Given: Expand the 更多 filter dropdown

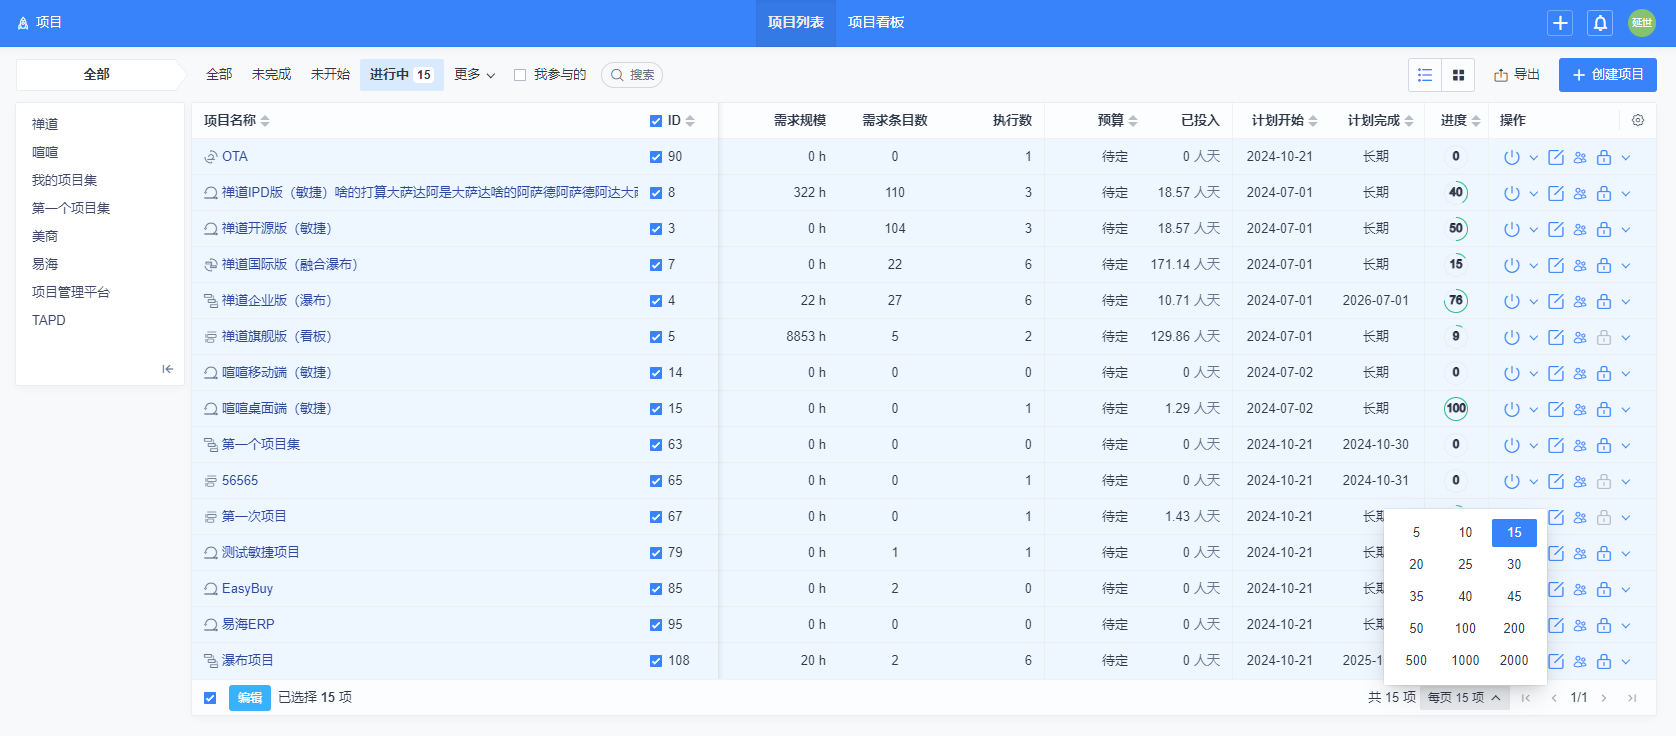Looking at the screenshot, I should 474,75.
